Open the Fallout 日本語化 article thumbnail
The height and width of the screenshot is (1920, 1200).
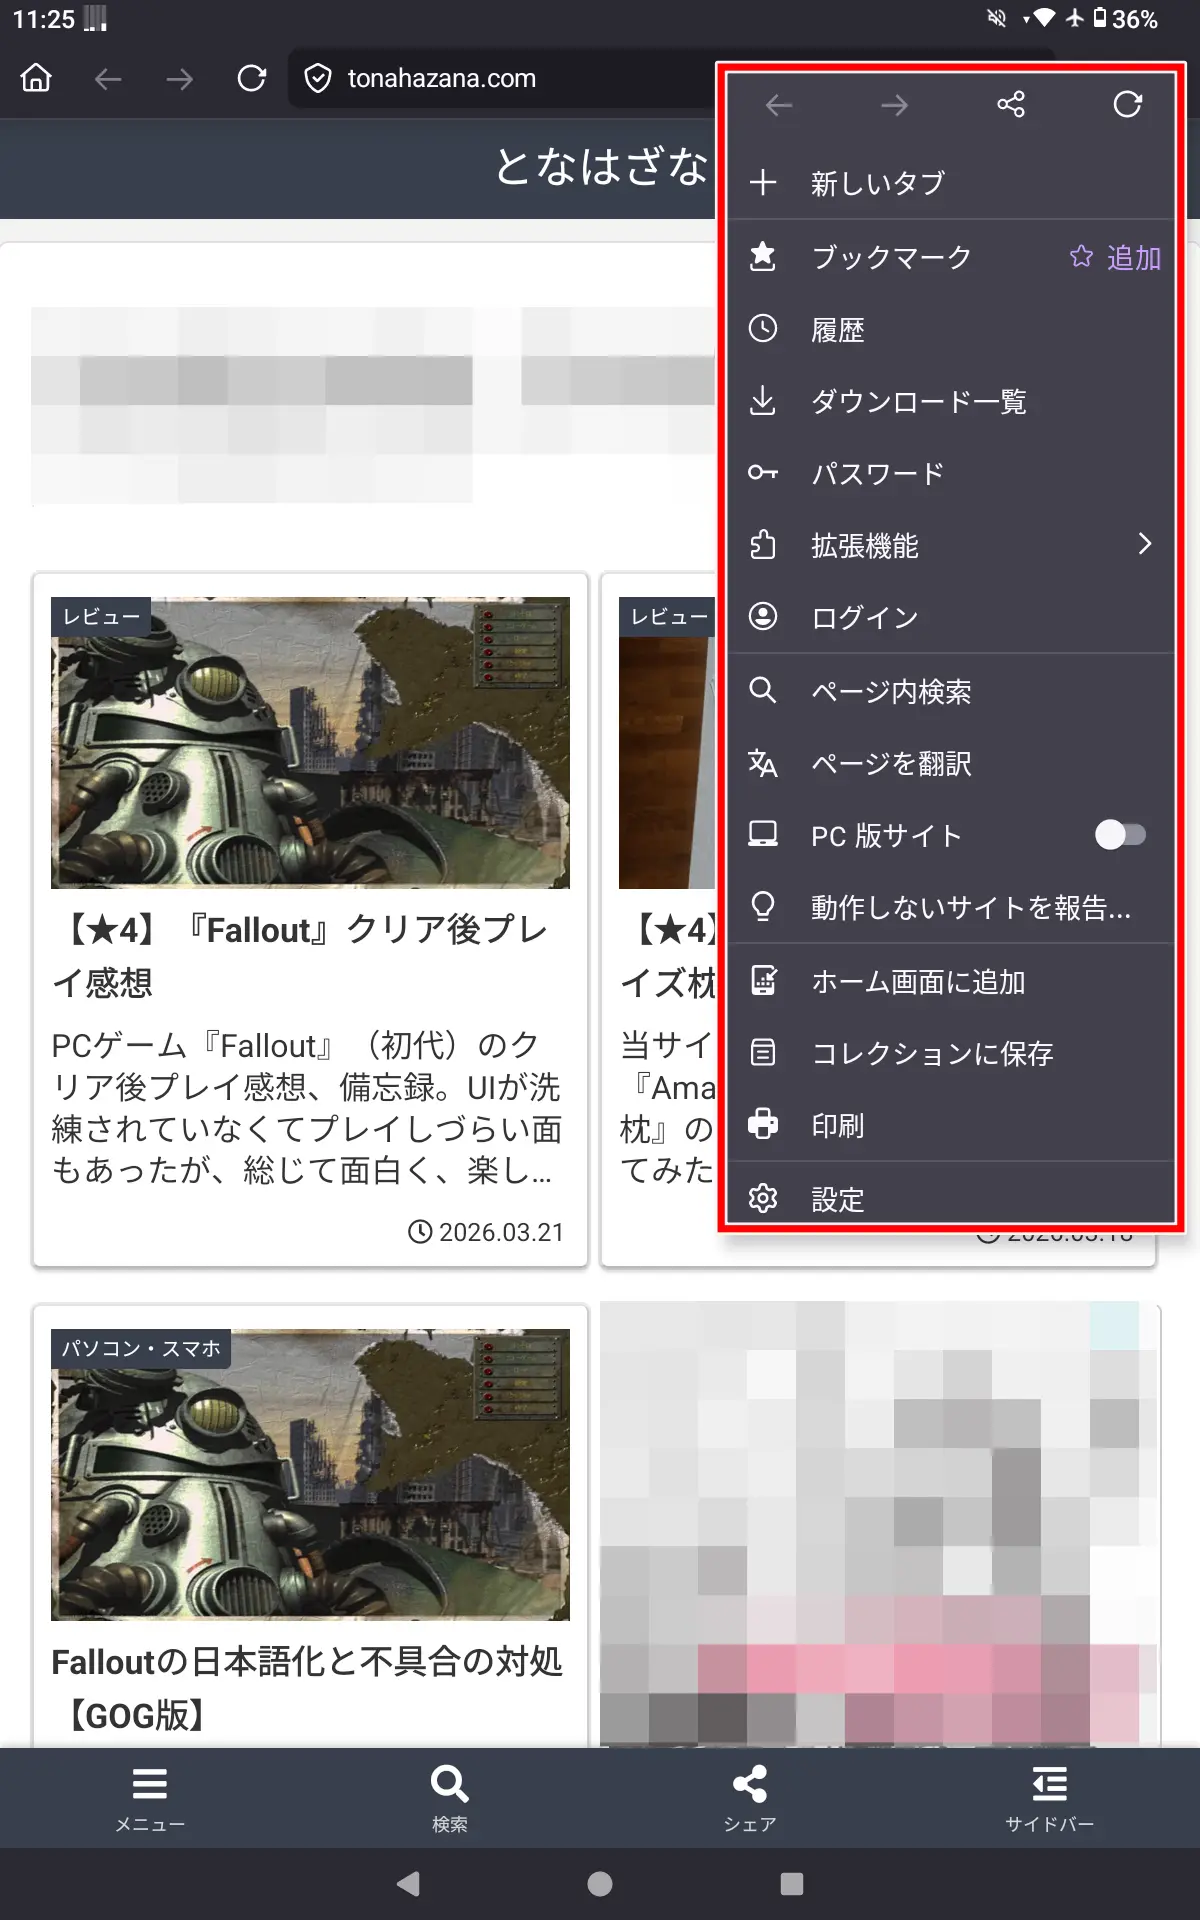[x=310, y=1474]
